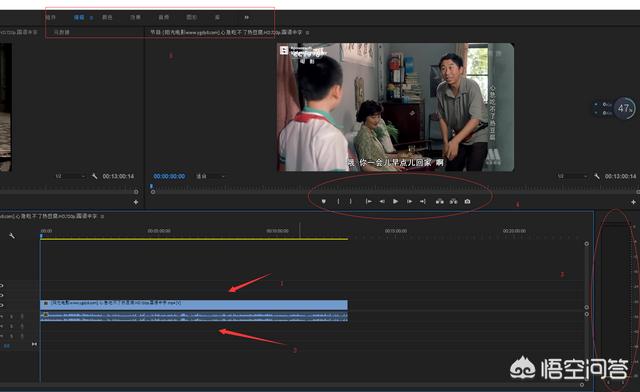The height and width of the screenshot is (392, 640).
Task: Grab the Source monitor zoom scroll handle
Action: 136,192
